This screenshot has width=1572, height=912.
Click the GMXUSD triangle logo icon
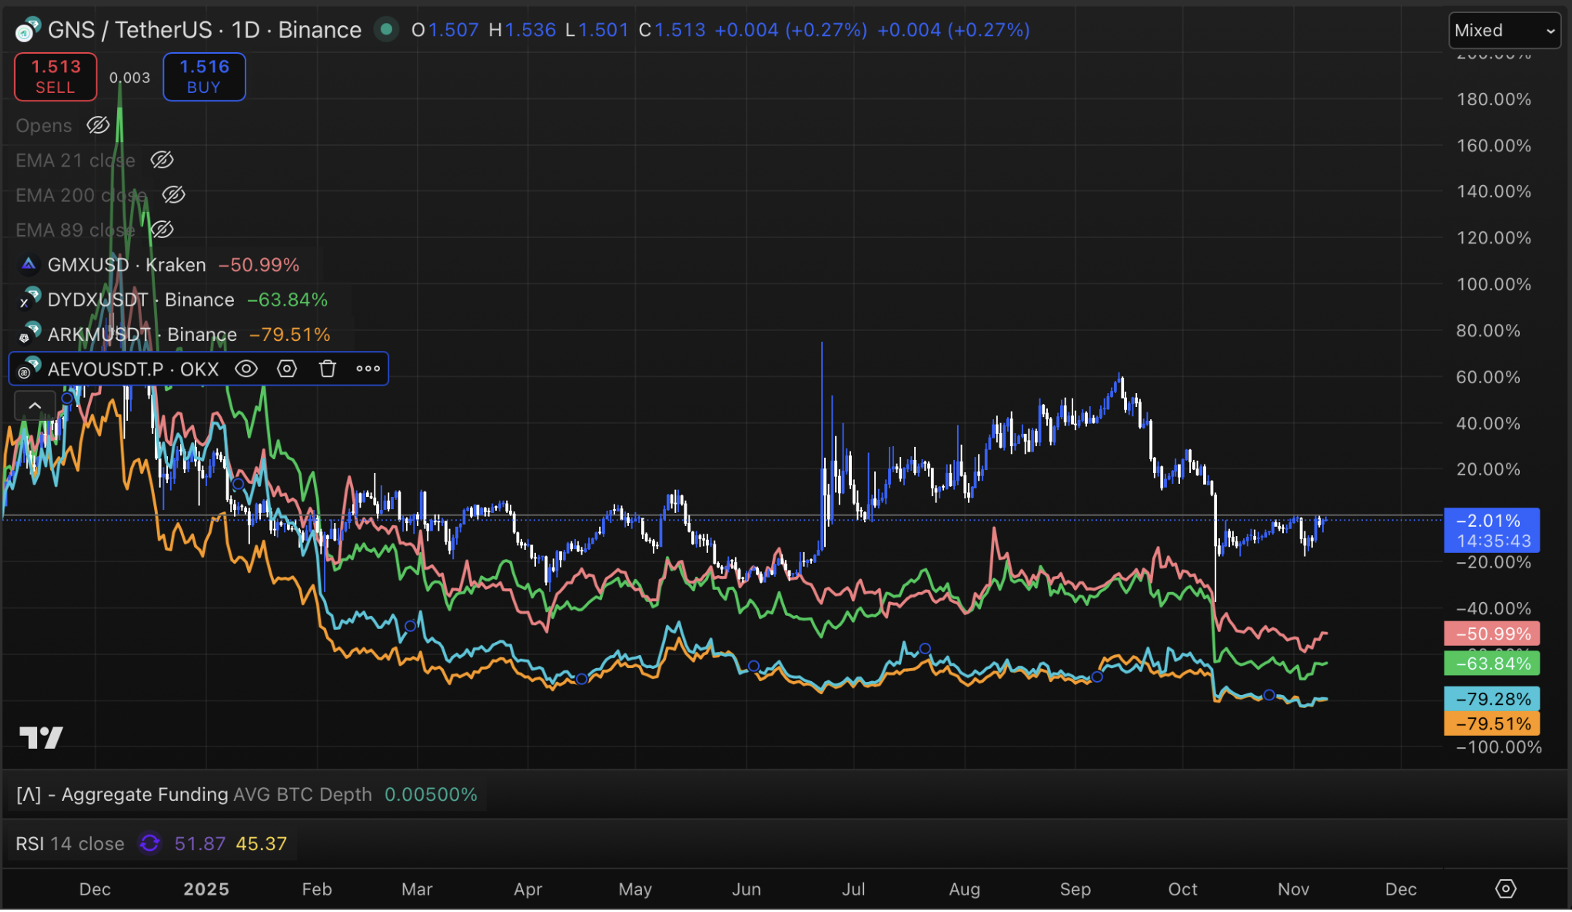pos(28,265)
